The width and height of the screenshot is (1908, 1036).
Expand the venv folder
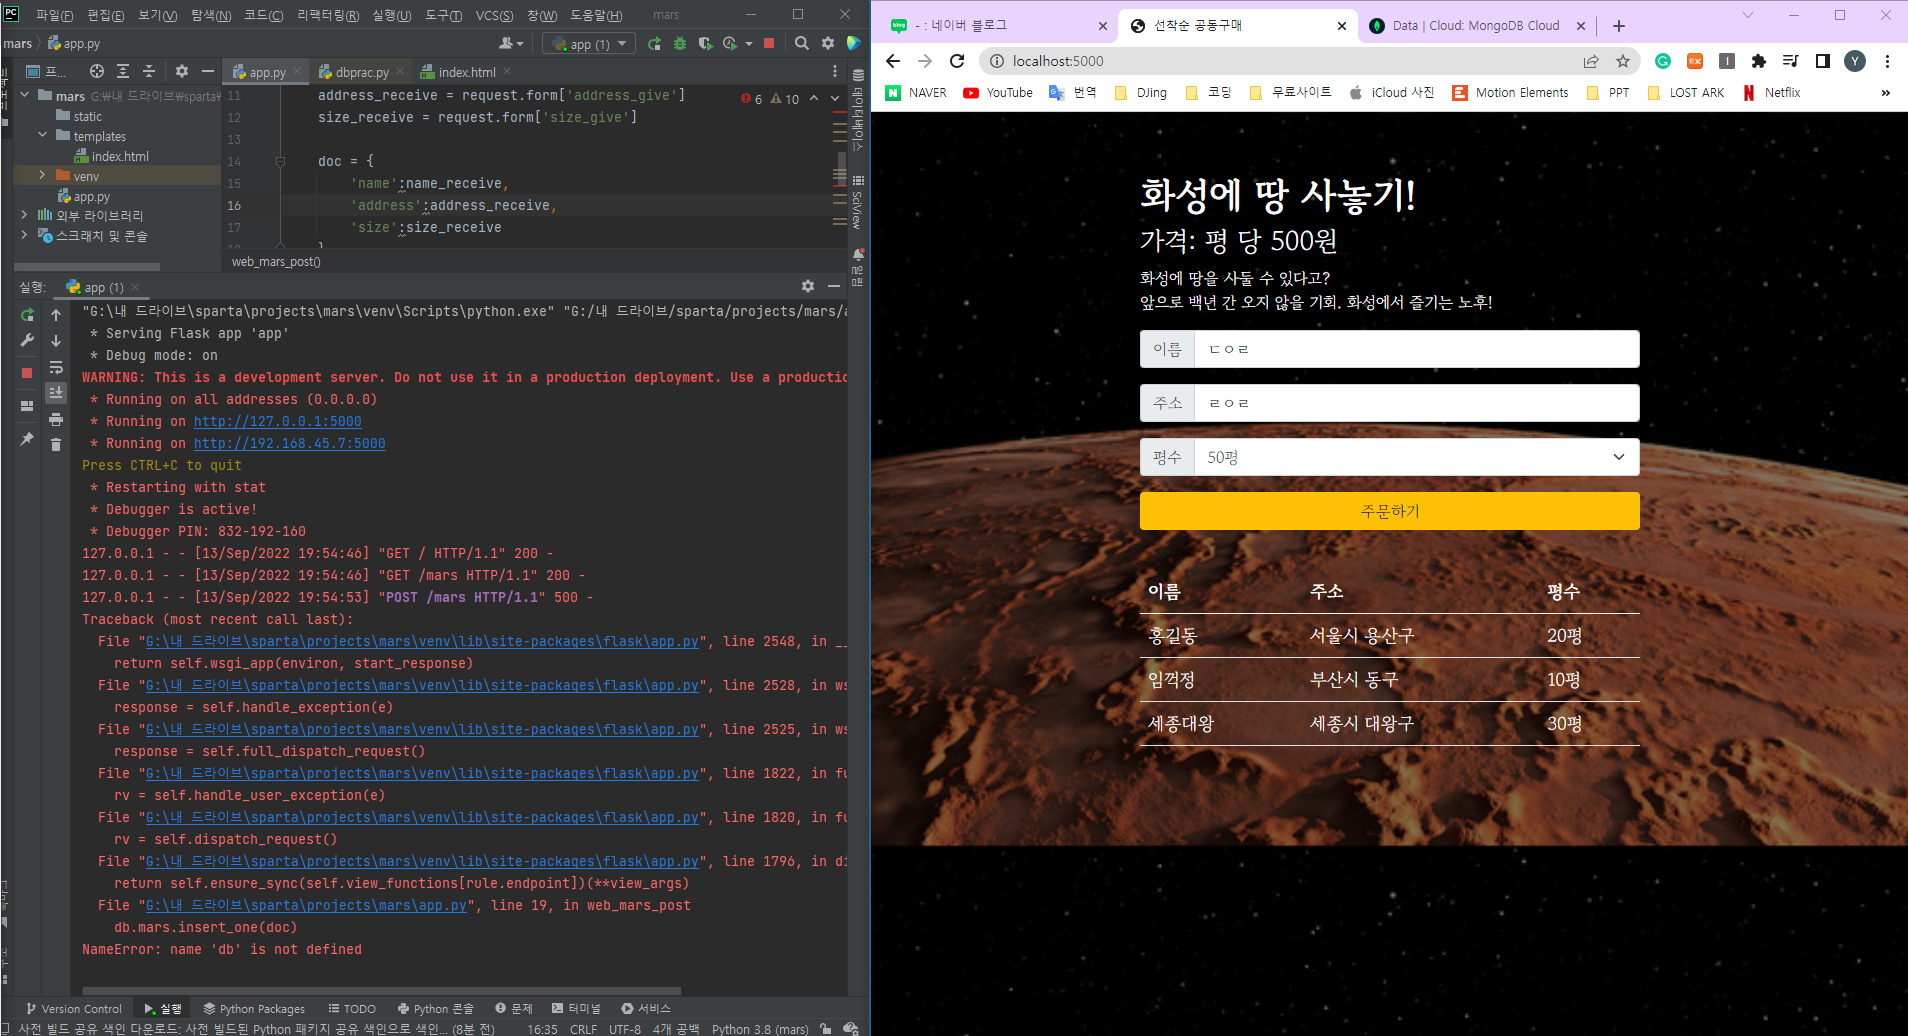coord(42,176)
